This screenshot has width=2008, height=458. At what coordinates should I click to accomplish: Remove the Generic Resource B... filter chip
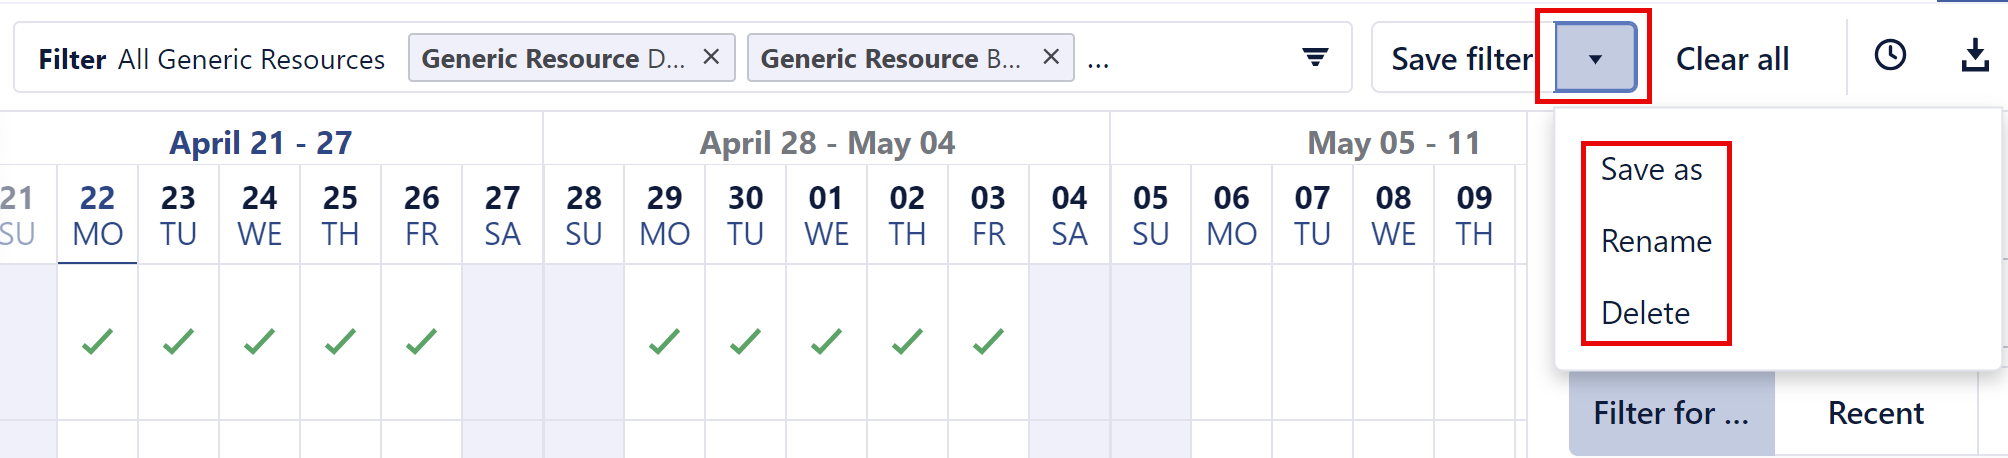(x=1050, y=57)
